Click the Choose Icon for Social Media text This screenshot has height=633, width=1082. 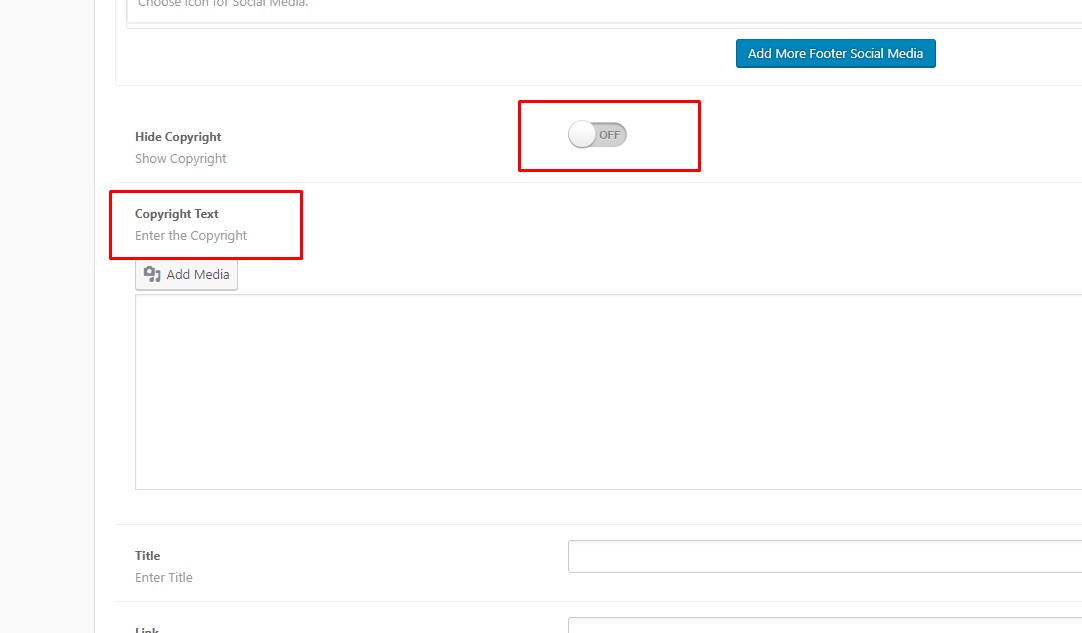tap(222, 4)
